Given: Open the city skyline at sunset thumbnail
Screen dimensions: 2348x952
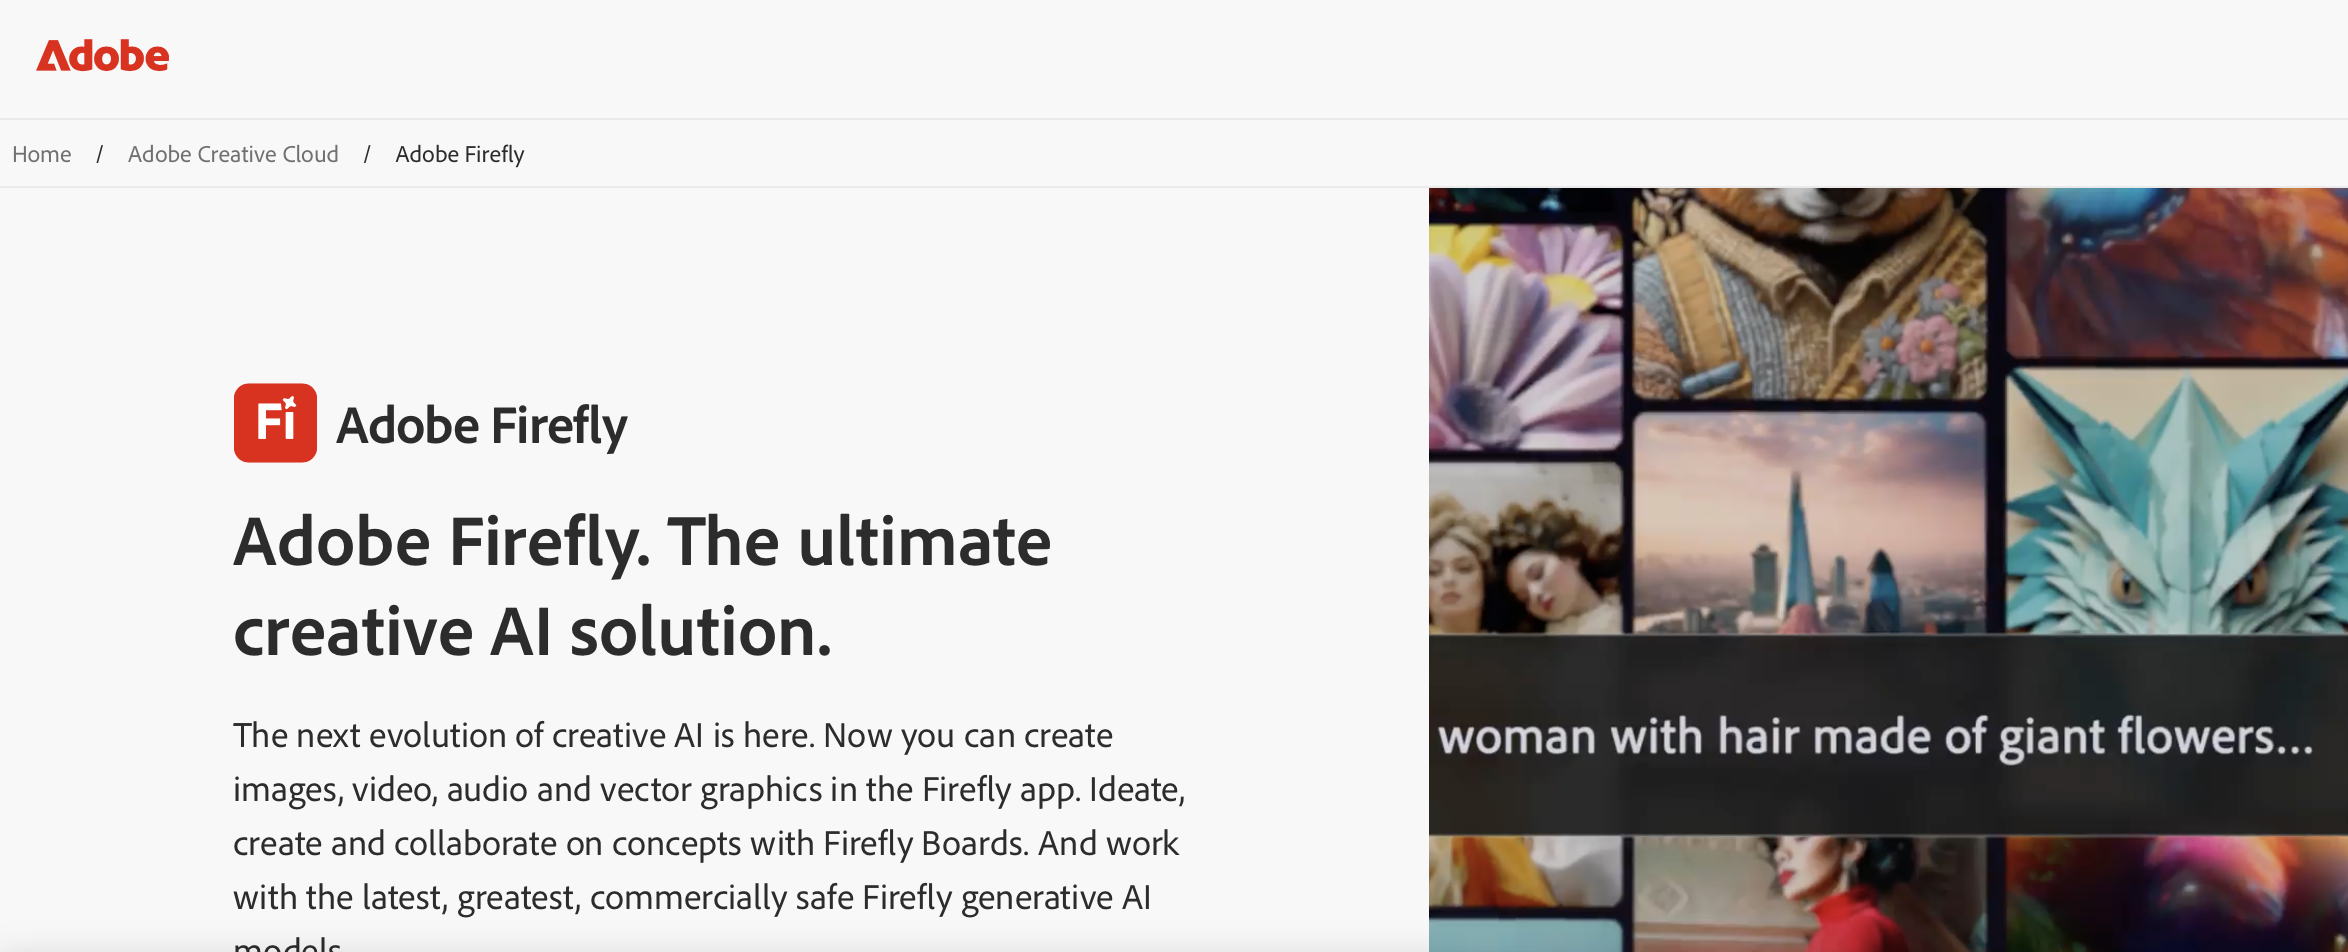Looking at the screenshot, I should pos(1809,523).
